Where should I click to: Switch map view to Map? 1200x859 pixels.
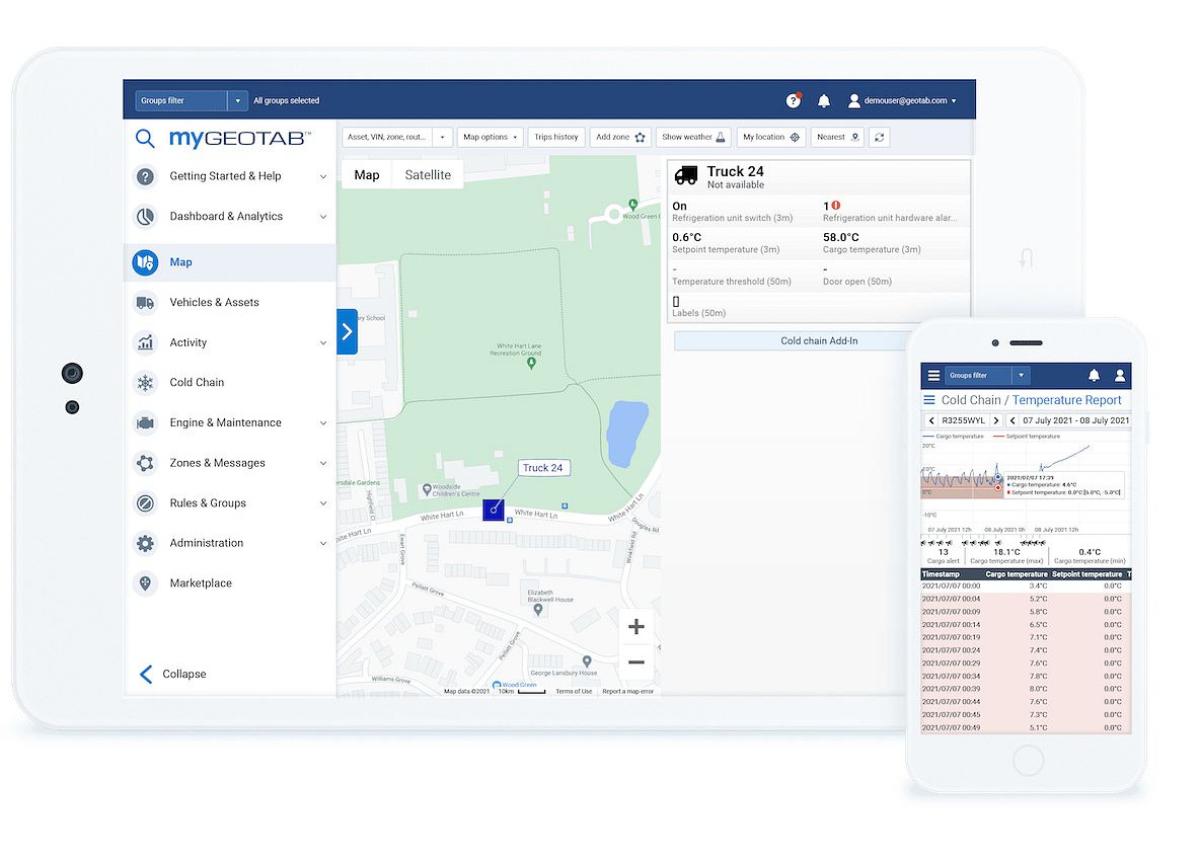[x=367, y=175]
